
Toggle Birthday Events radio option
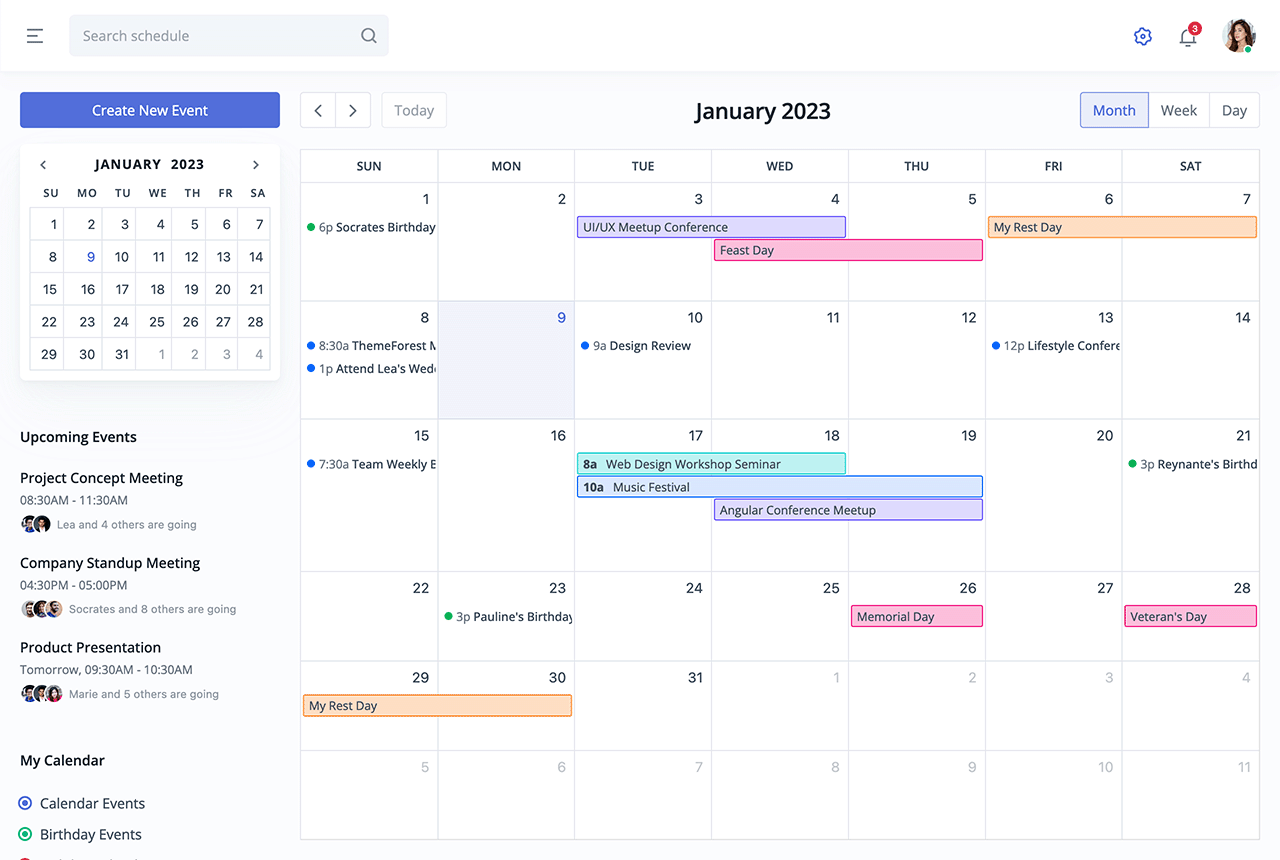(x=25, y=834)
